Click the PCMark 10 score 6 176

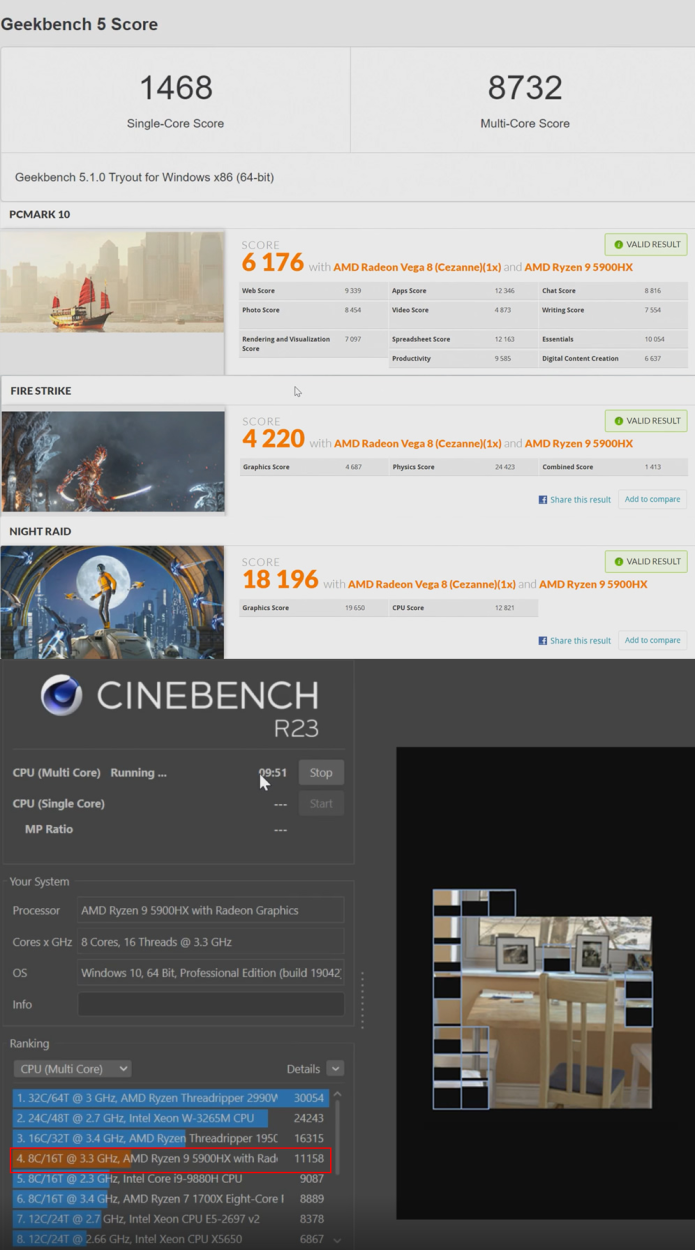pos(272,263)
